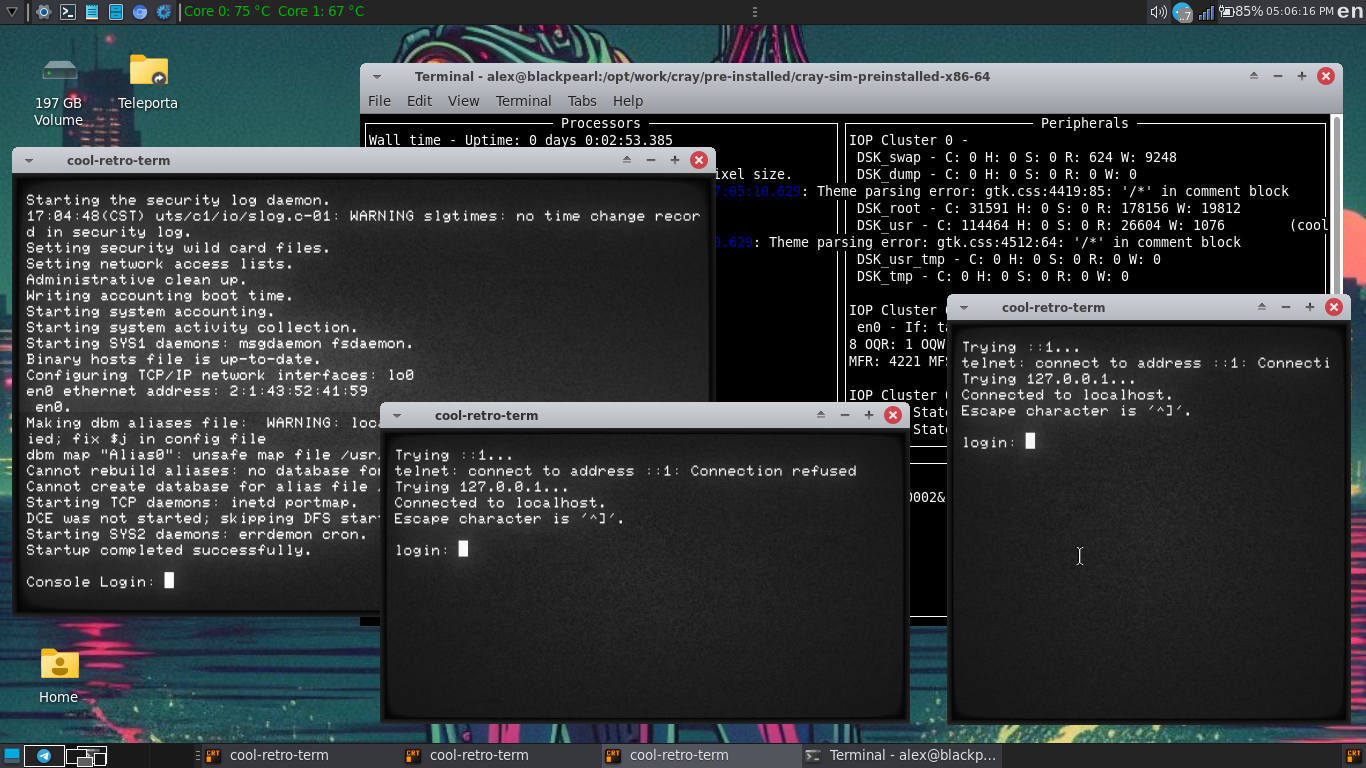
Task: Open the Terminal menu in menu bar
Action: pos(523,101)
